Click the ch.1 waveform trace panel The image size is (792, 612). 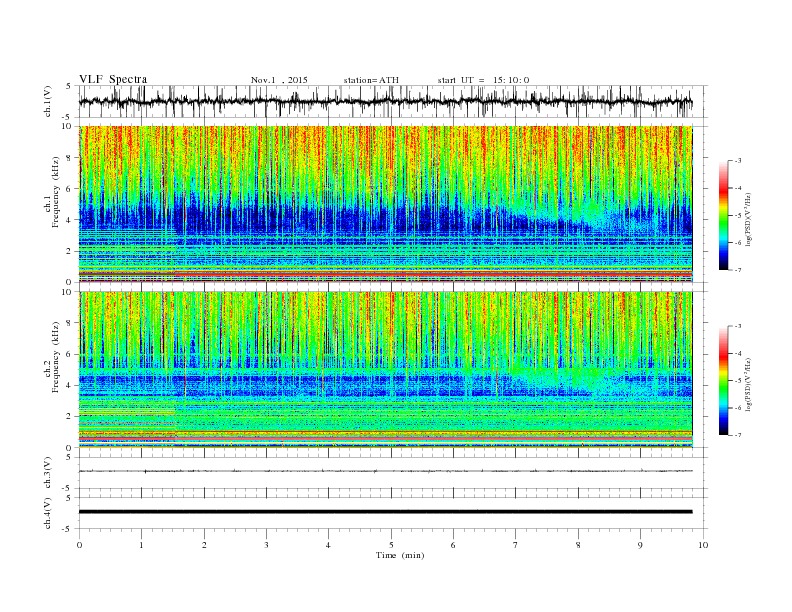tap(393, 101)
